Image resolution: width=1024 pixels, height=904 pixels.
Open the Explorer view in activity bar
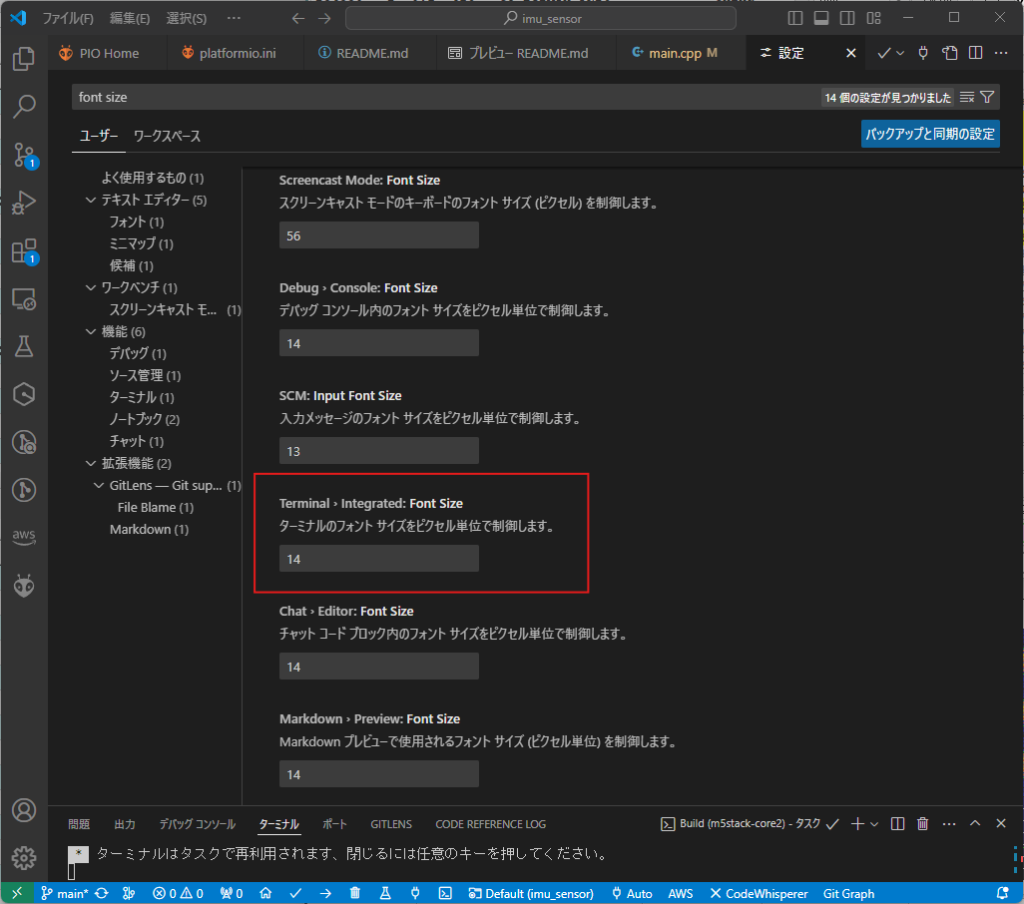coord(24,59)
